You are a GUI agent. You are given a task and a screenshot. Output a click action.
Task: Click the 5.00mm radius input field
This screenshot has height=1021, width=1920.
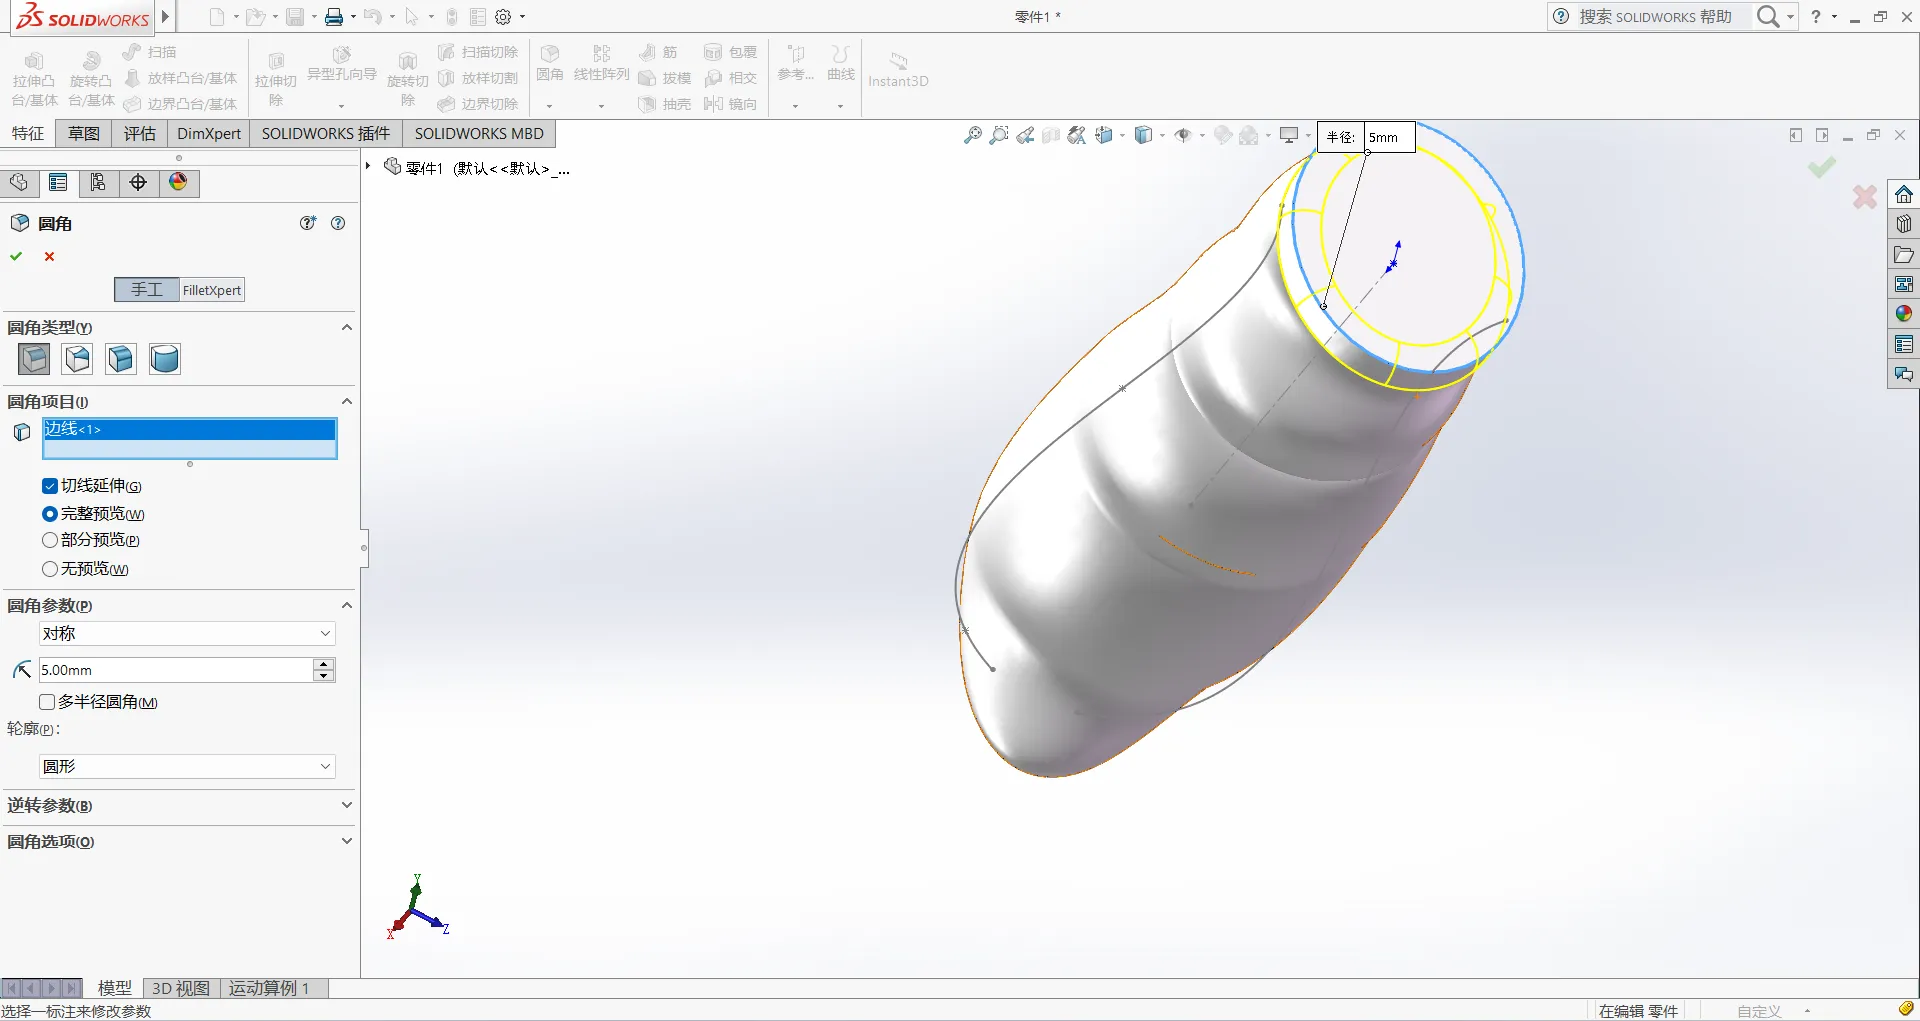(x=175, y=670)
